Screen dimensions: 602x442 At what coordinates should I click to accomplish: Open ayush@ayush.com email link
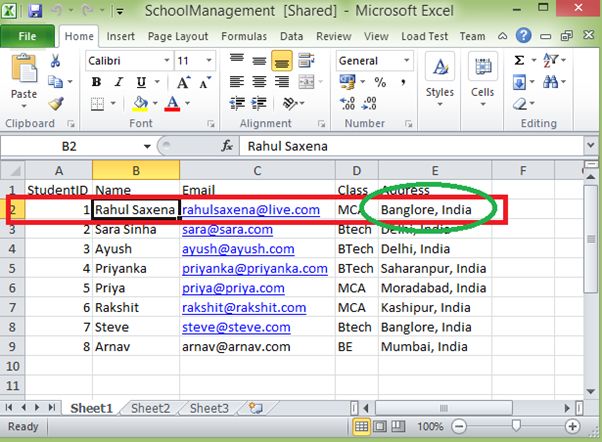point(238,249)
